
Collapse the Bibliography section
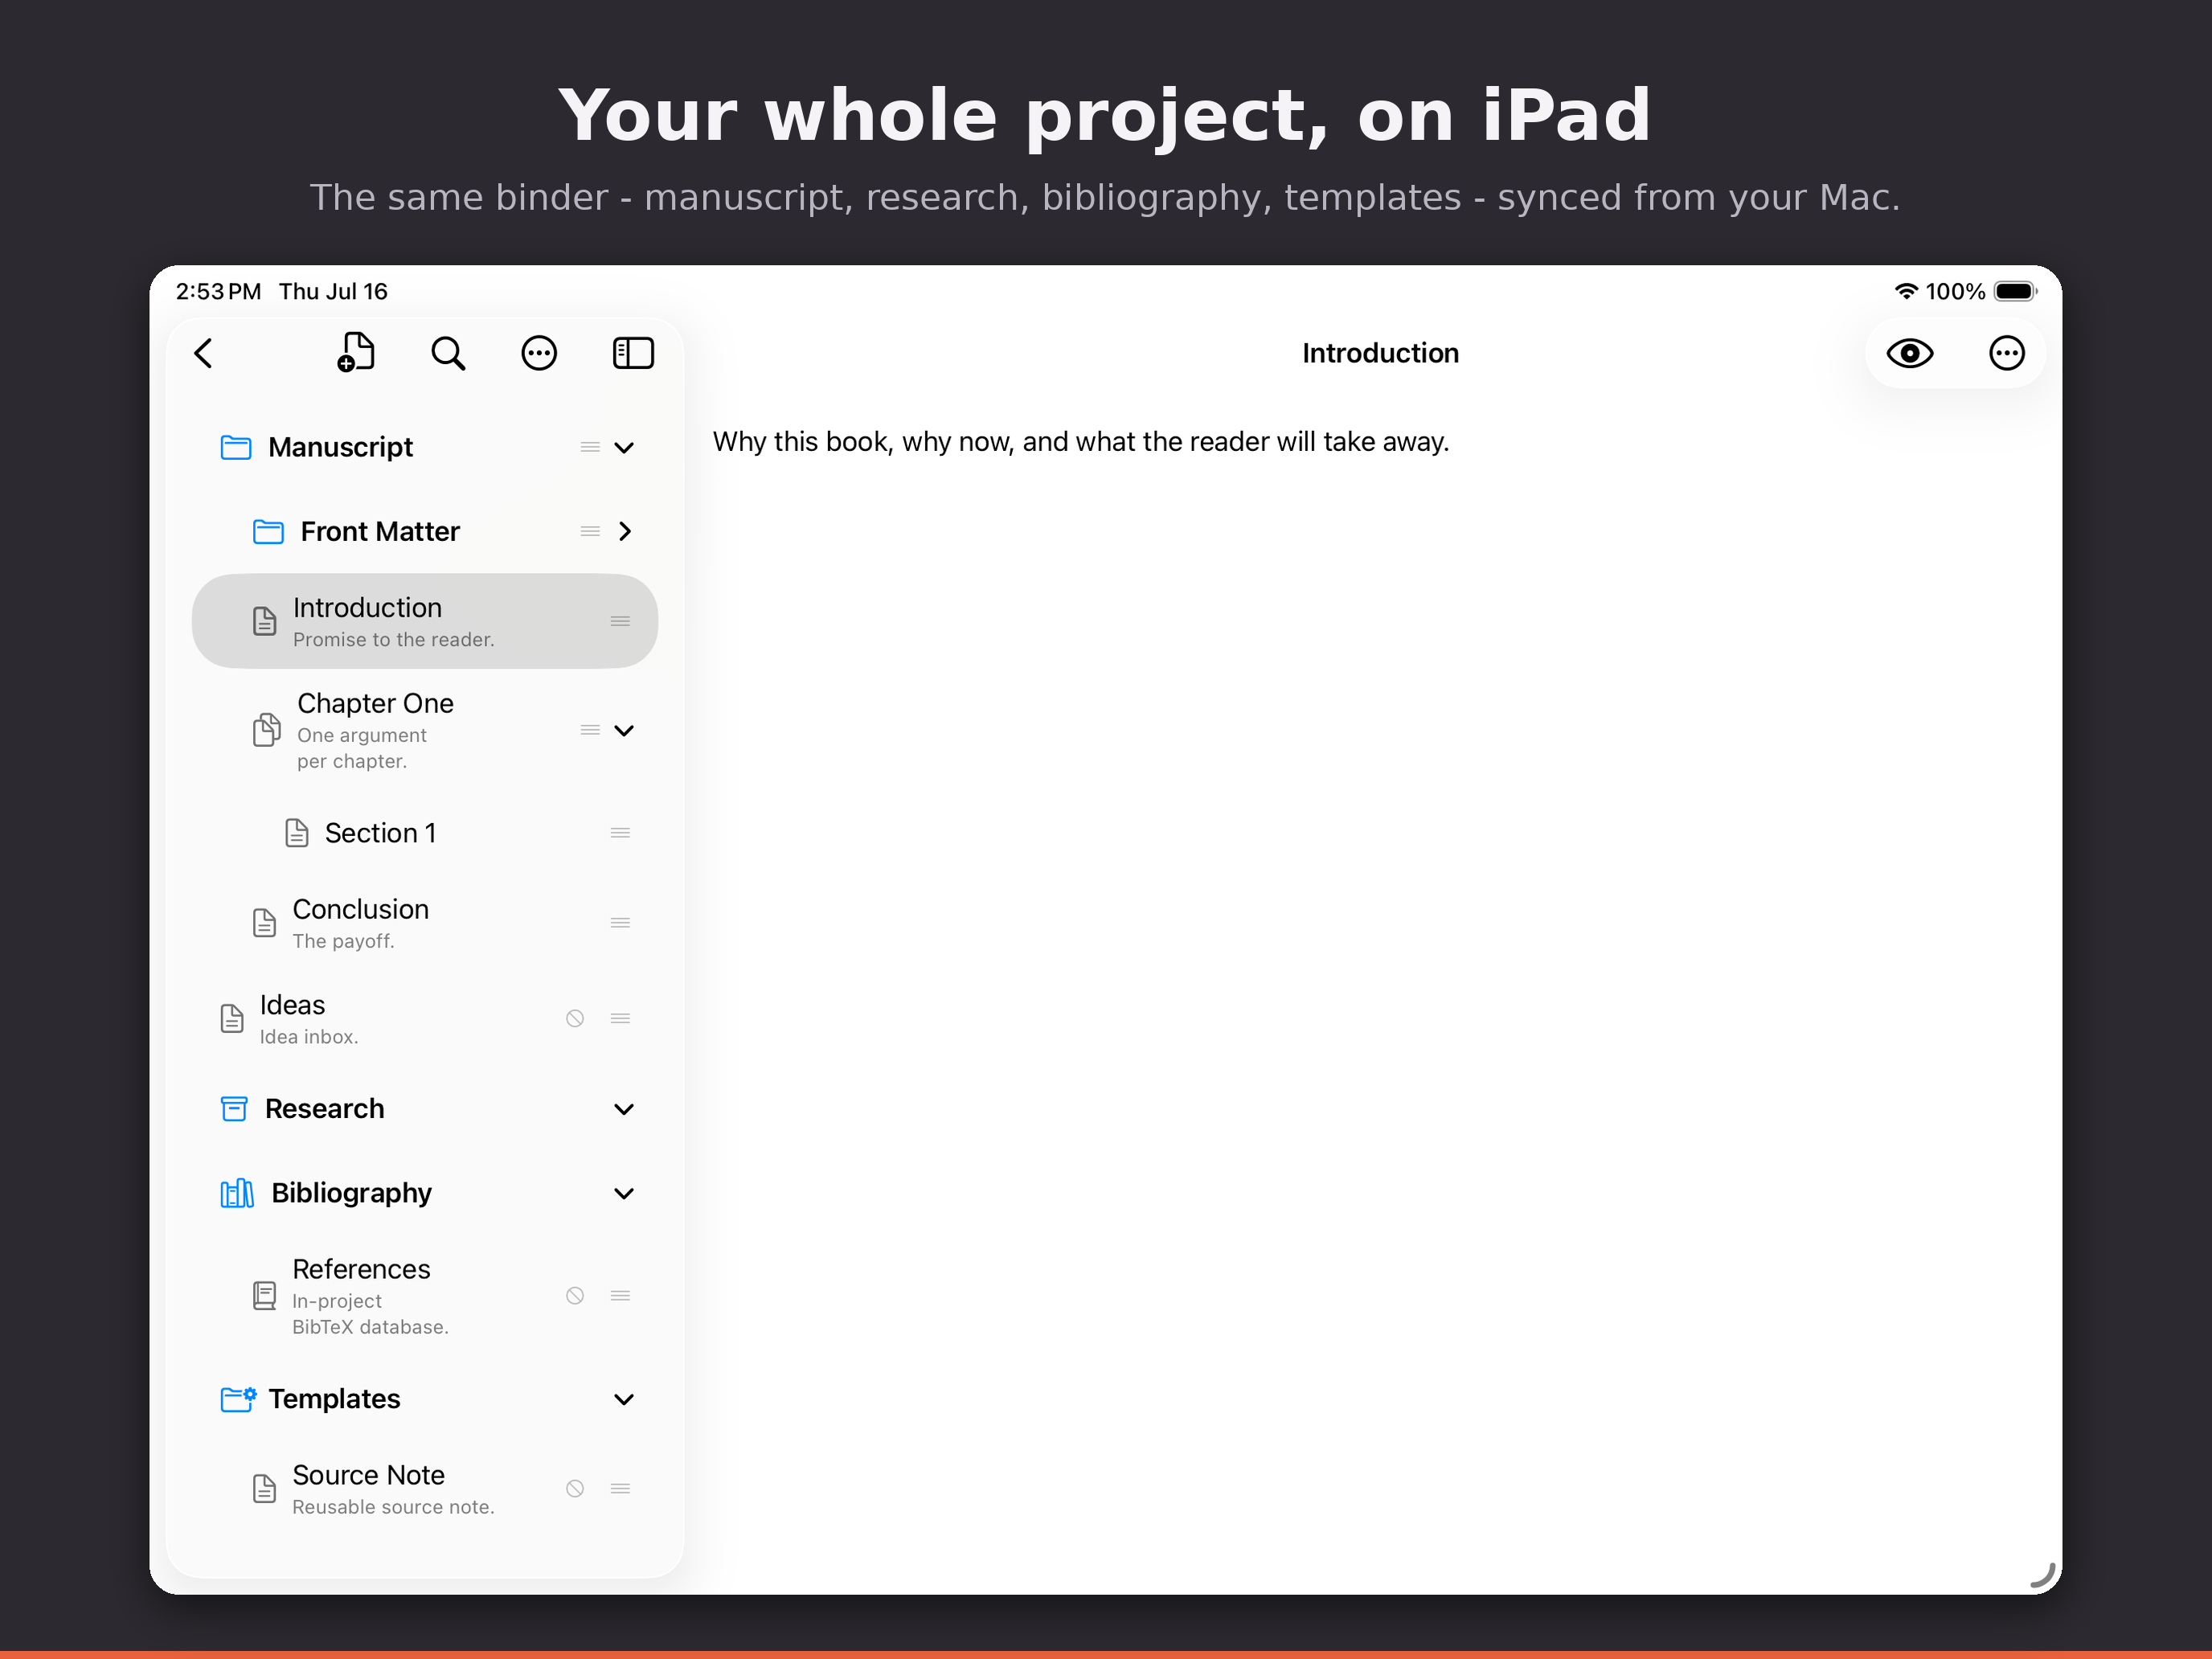(x=624, y=1193)
